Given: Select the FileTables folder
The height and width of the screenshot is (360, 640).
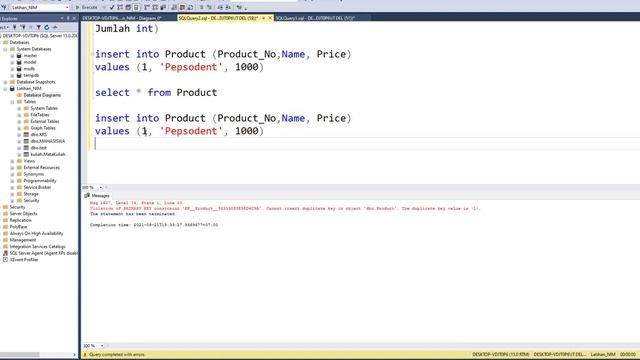Looking at the screenshot, I should 40,115.
